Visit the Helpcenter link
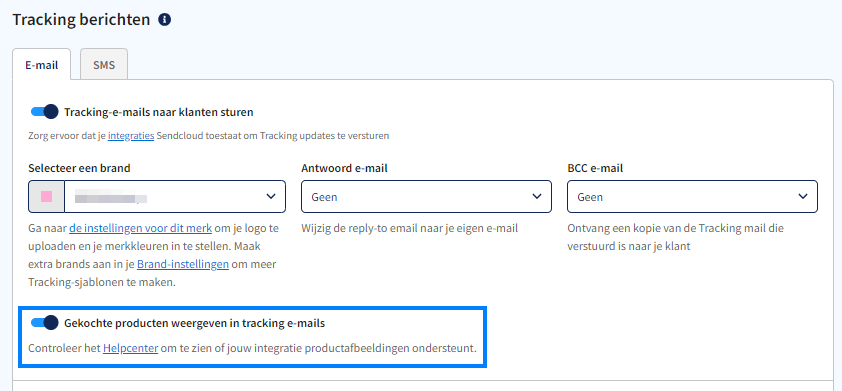 coord(130,348)
